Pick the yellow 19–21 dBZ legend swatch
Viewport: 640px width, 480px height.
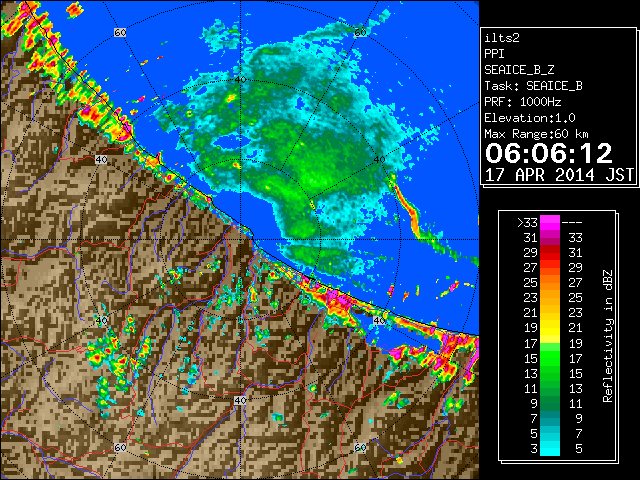click(x=550, y=328)
